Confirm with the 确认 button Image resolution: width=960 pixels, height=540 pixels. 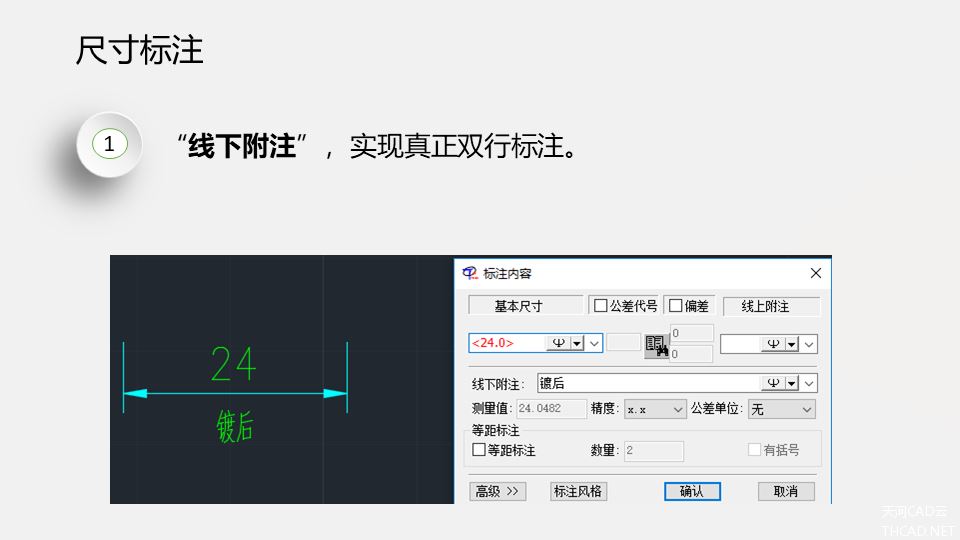click(692, 491)
